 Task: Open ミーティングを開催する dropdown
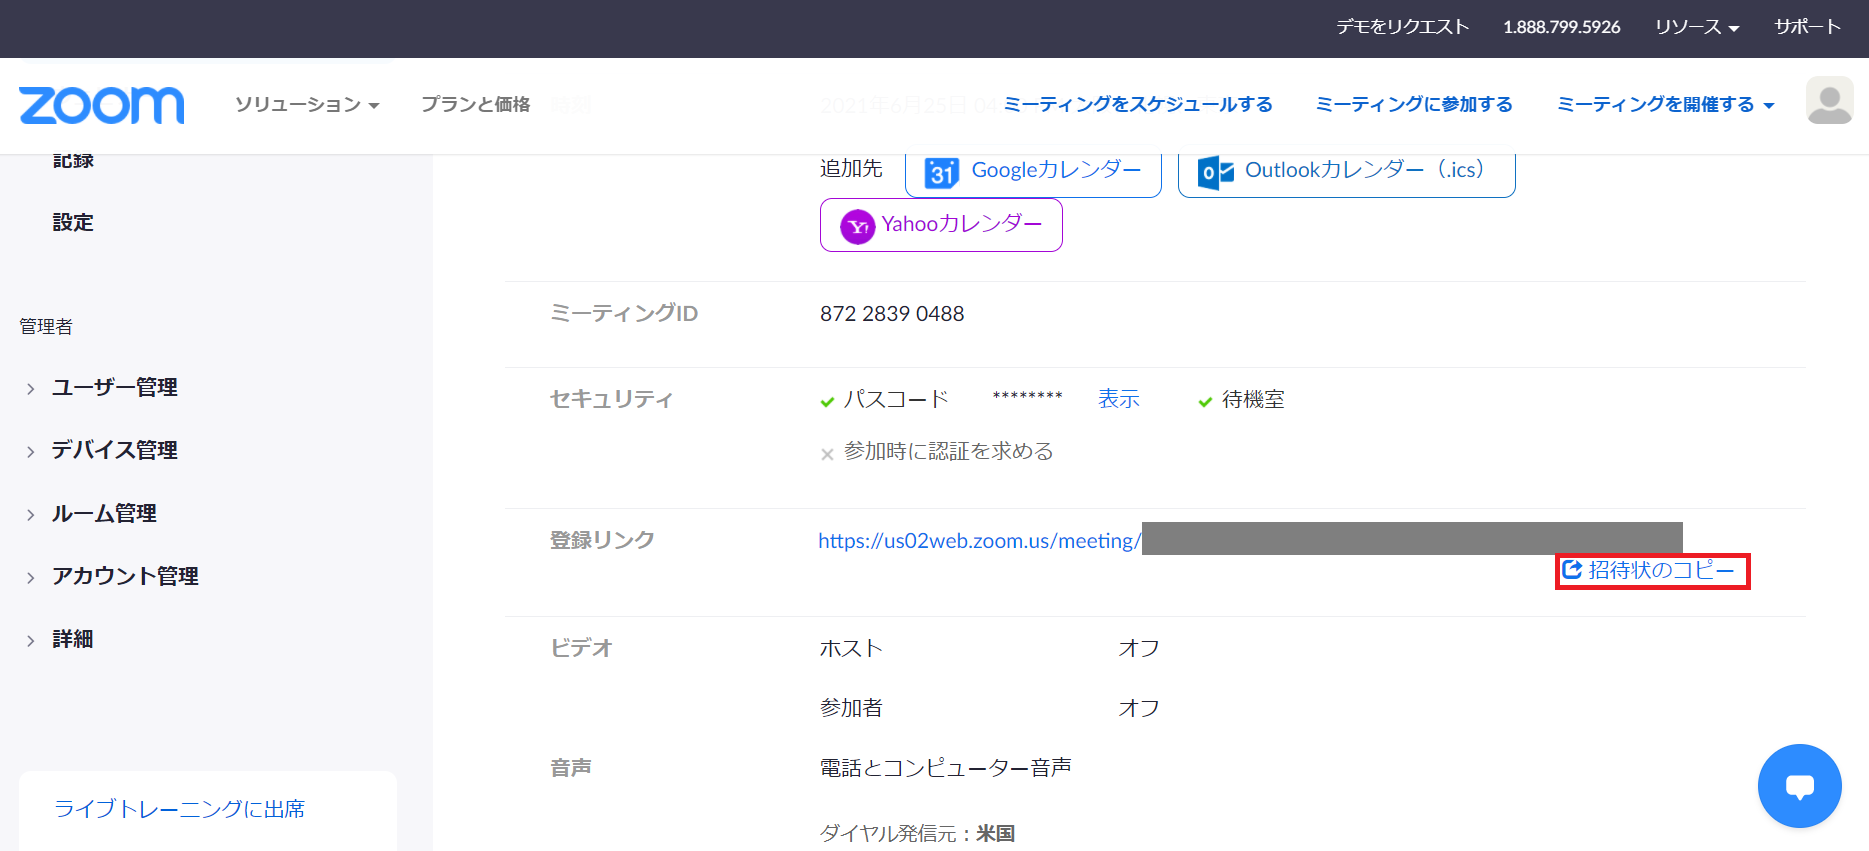tap(1665, 105)
